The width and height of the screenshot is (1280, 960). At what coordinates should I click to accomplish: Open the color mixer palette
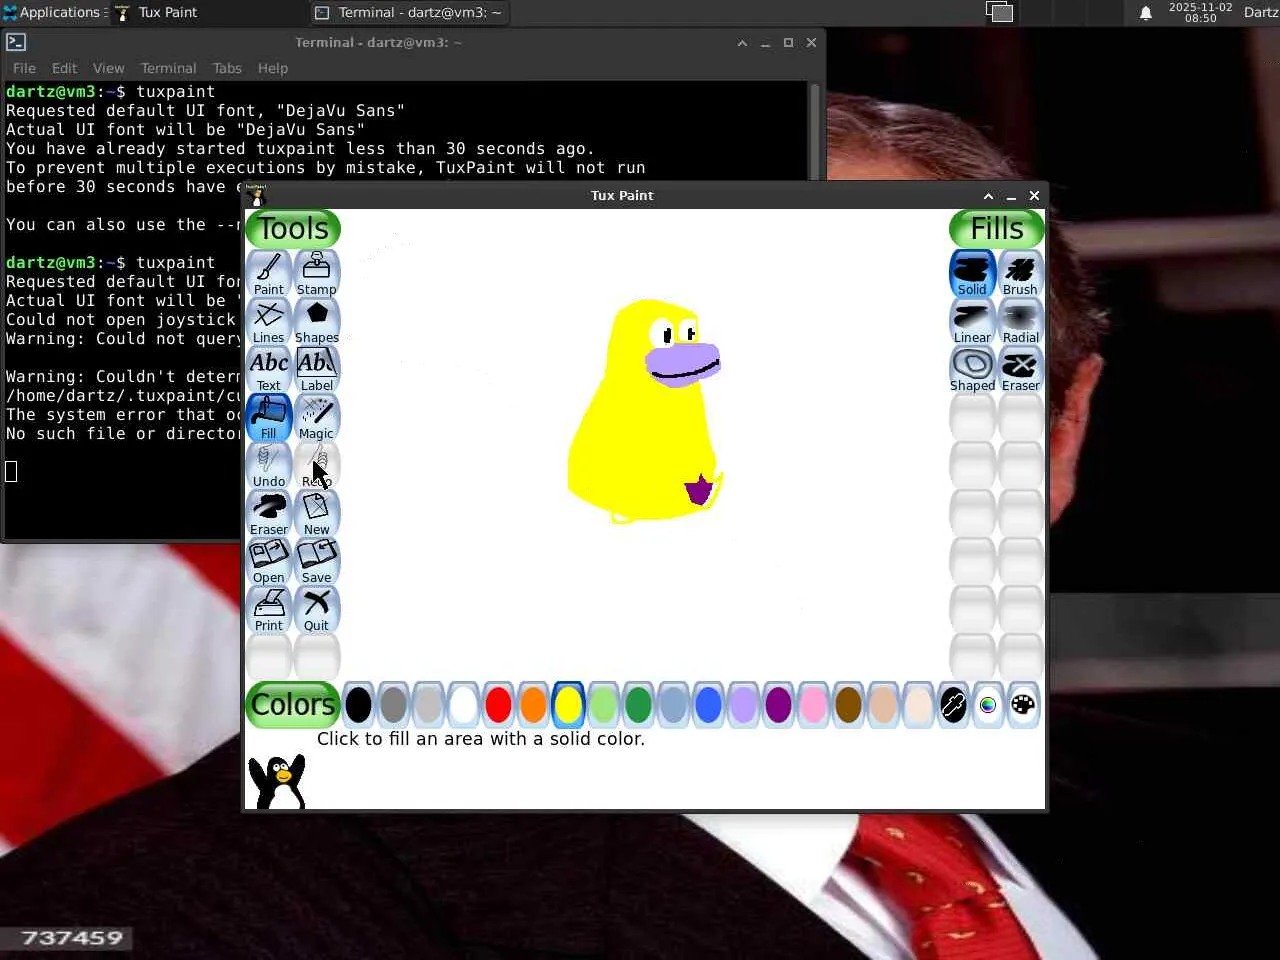[x=1023, y=705]
